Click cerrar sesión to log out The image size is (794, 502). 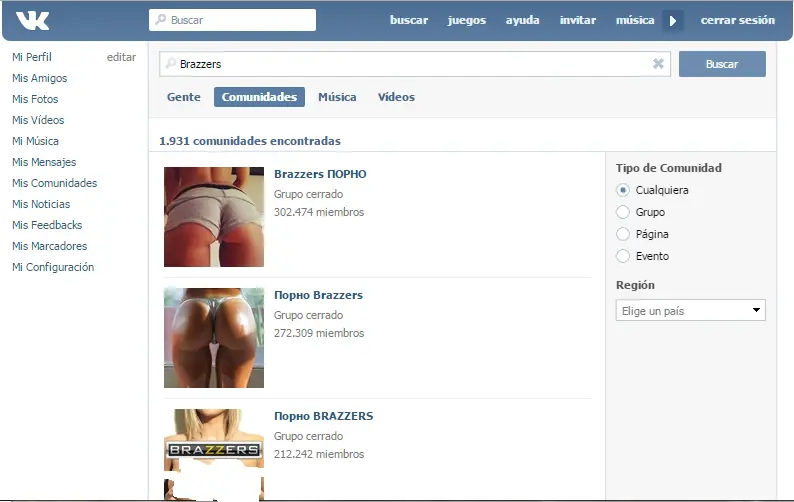pyautogui.click(x=737, y=20)
